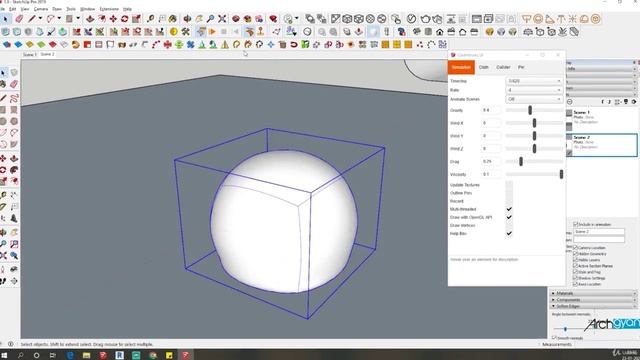Choose the Line pencil tool
This screenshot has height=360, width=640.
[32, 19]
